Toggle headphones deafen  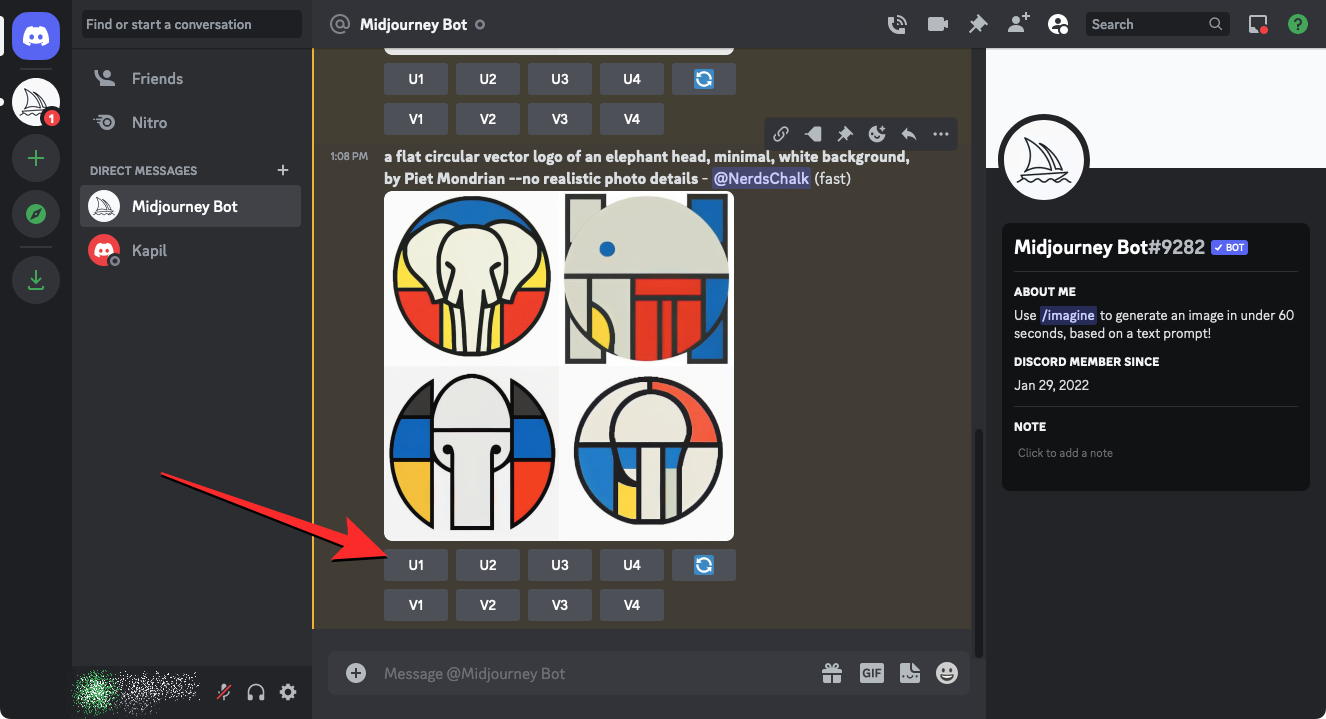(x=256, y=692)
